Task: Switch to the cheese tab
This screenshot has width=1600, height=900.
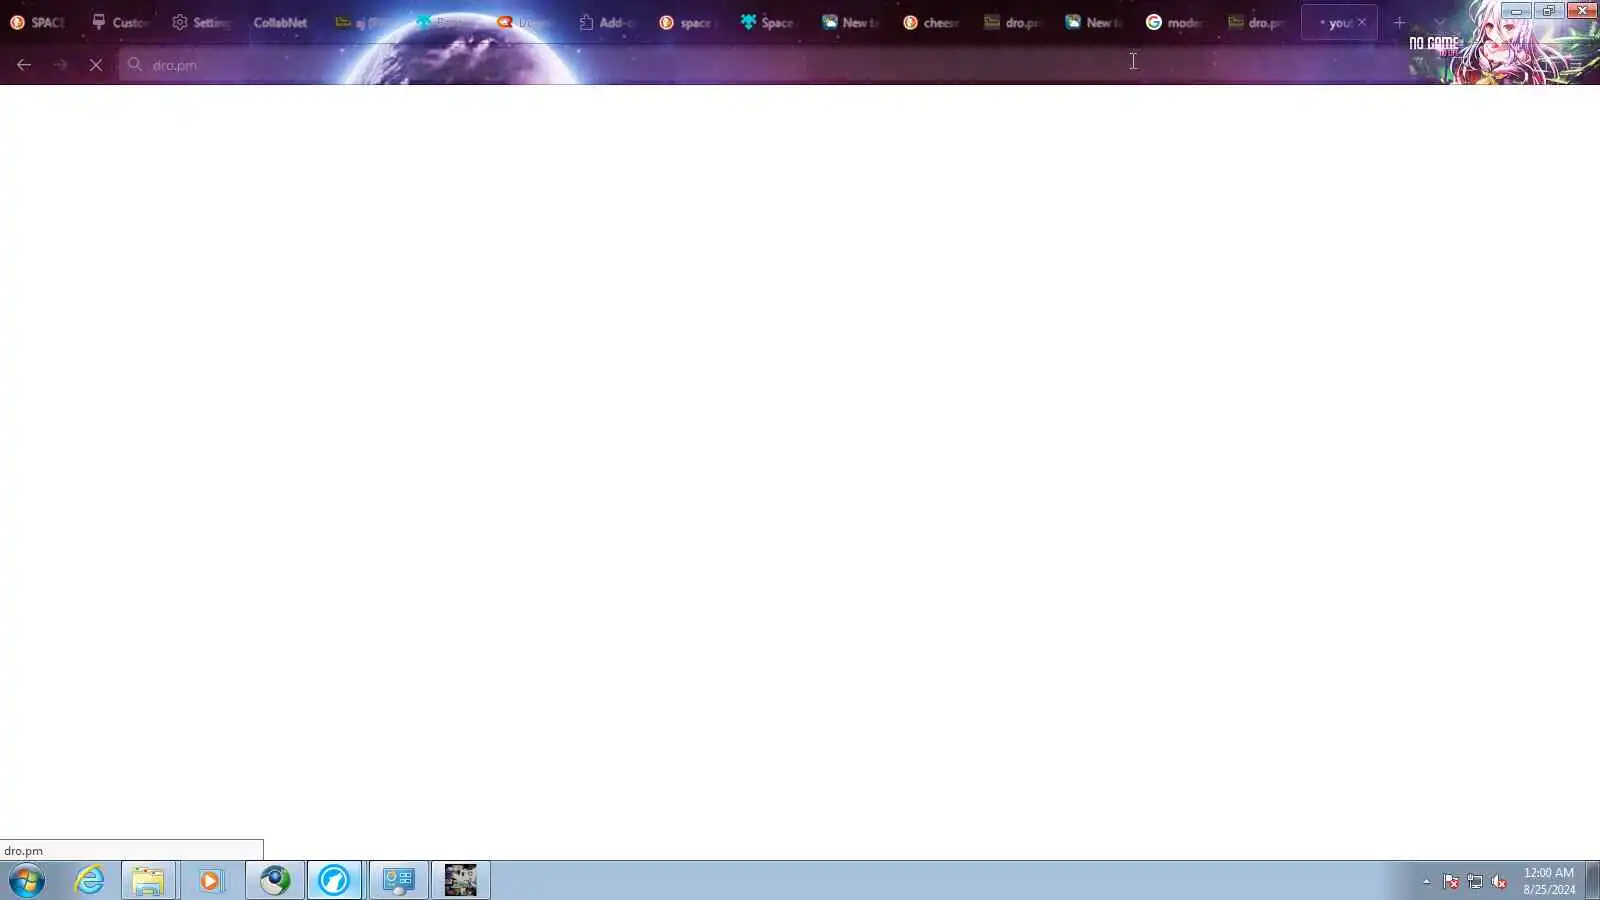Action: [x=931, y=22]
